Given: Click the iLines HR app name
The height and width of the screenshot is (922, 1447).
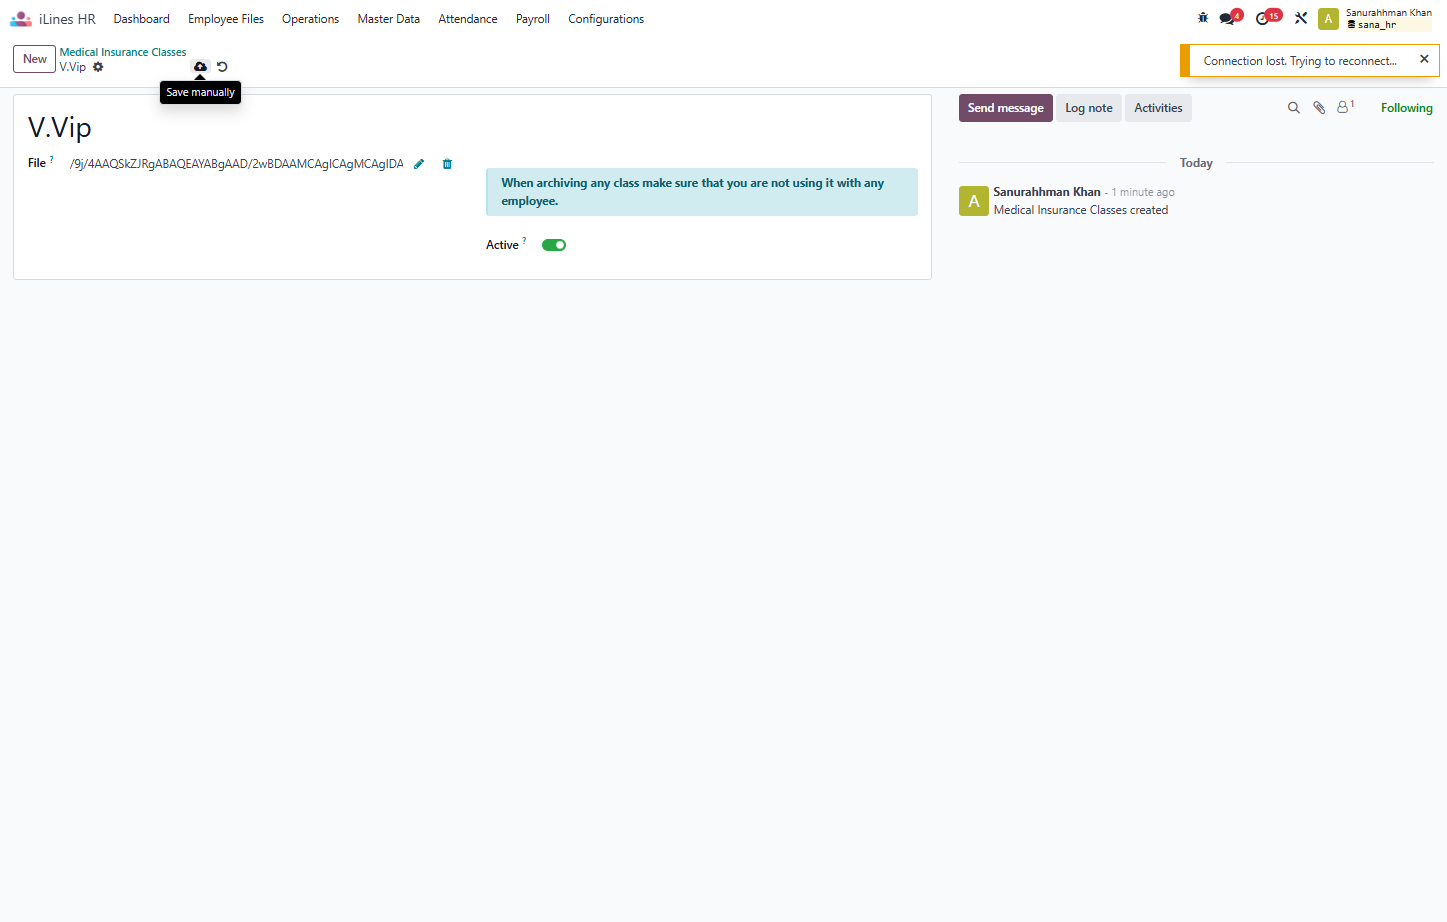Looking at the screenshot, I should (67, 19).
